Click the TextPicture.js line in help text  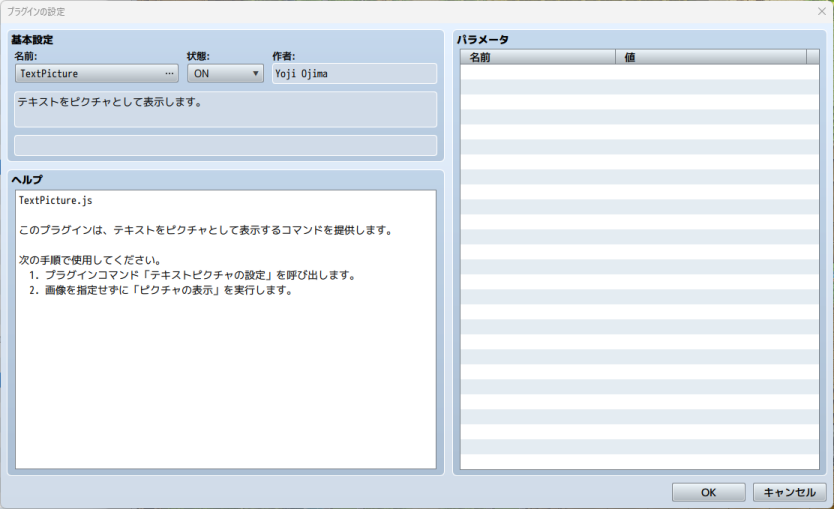56,201
